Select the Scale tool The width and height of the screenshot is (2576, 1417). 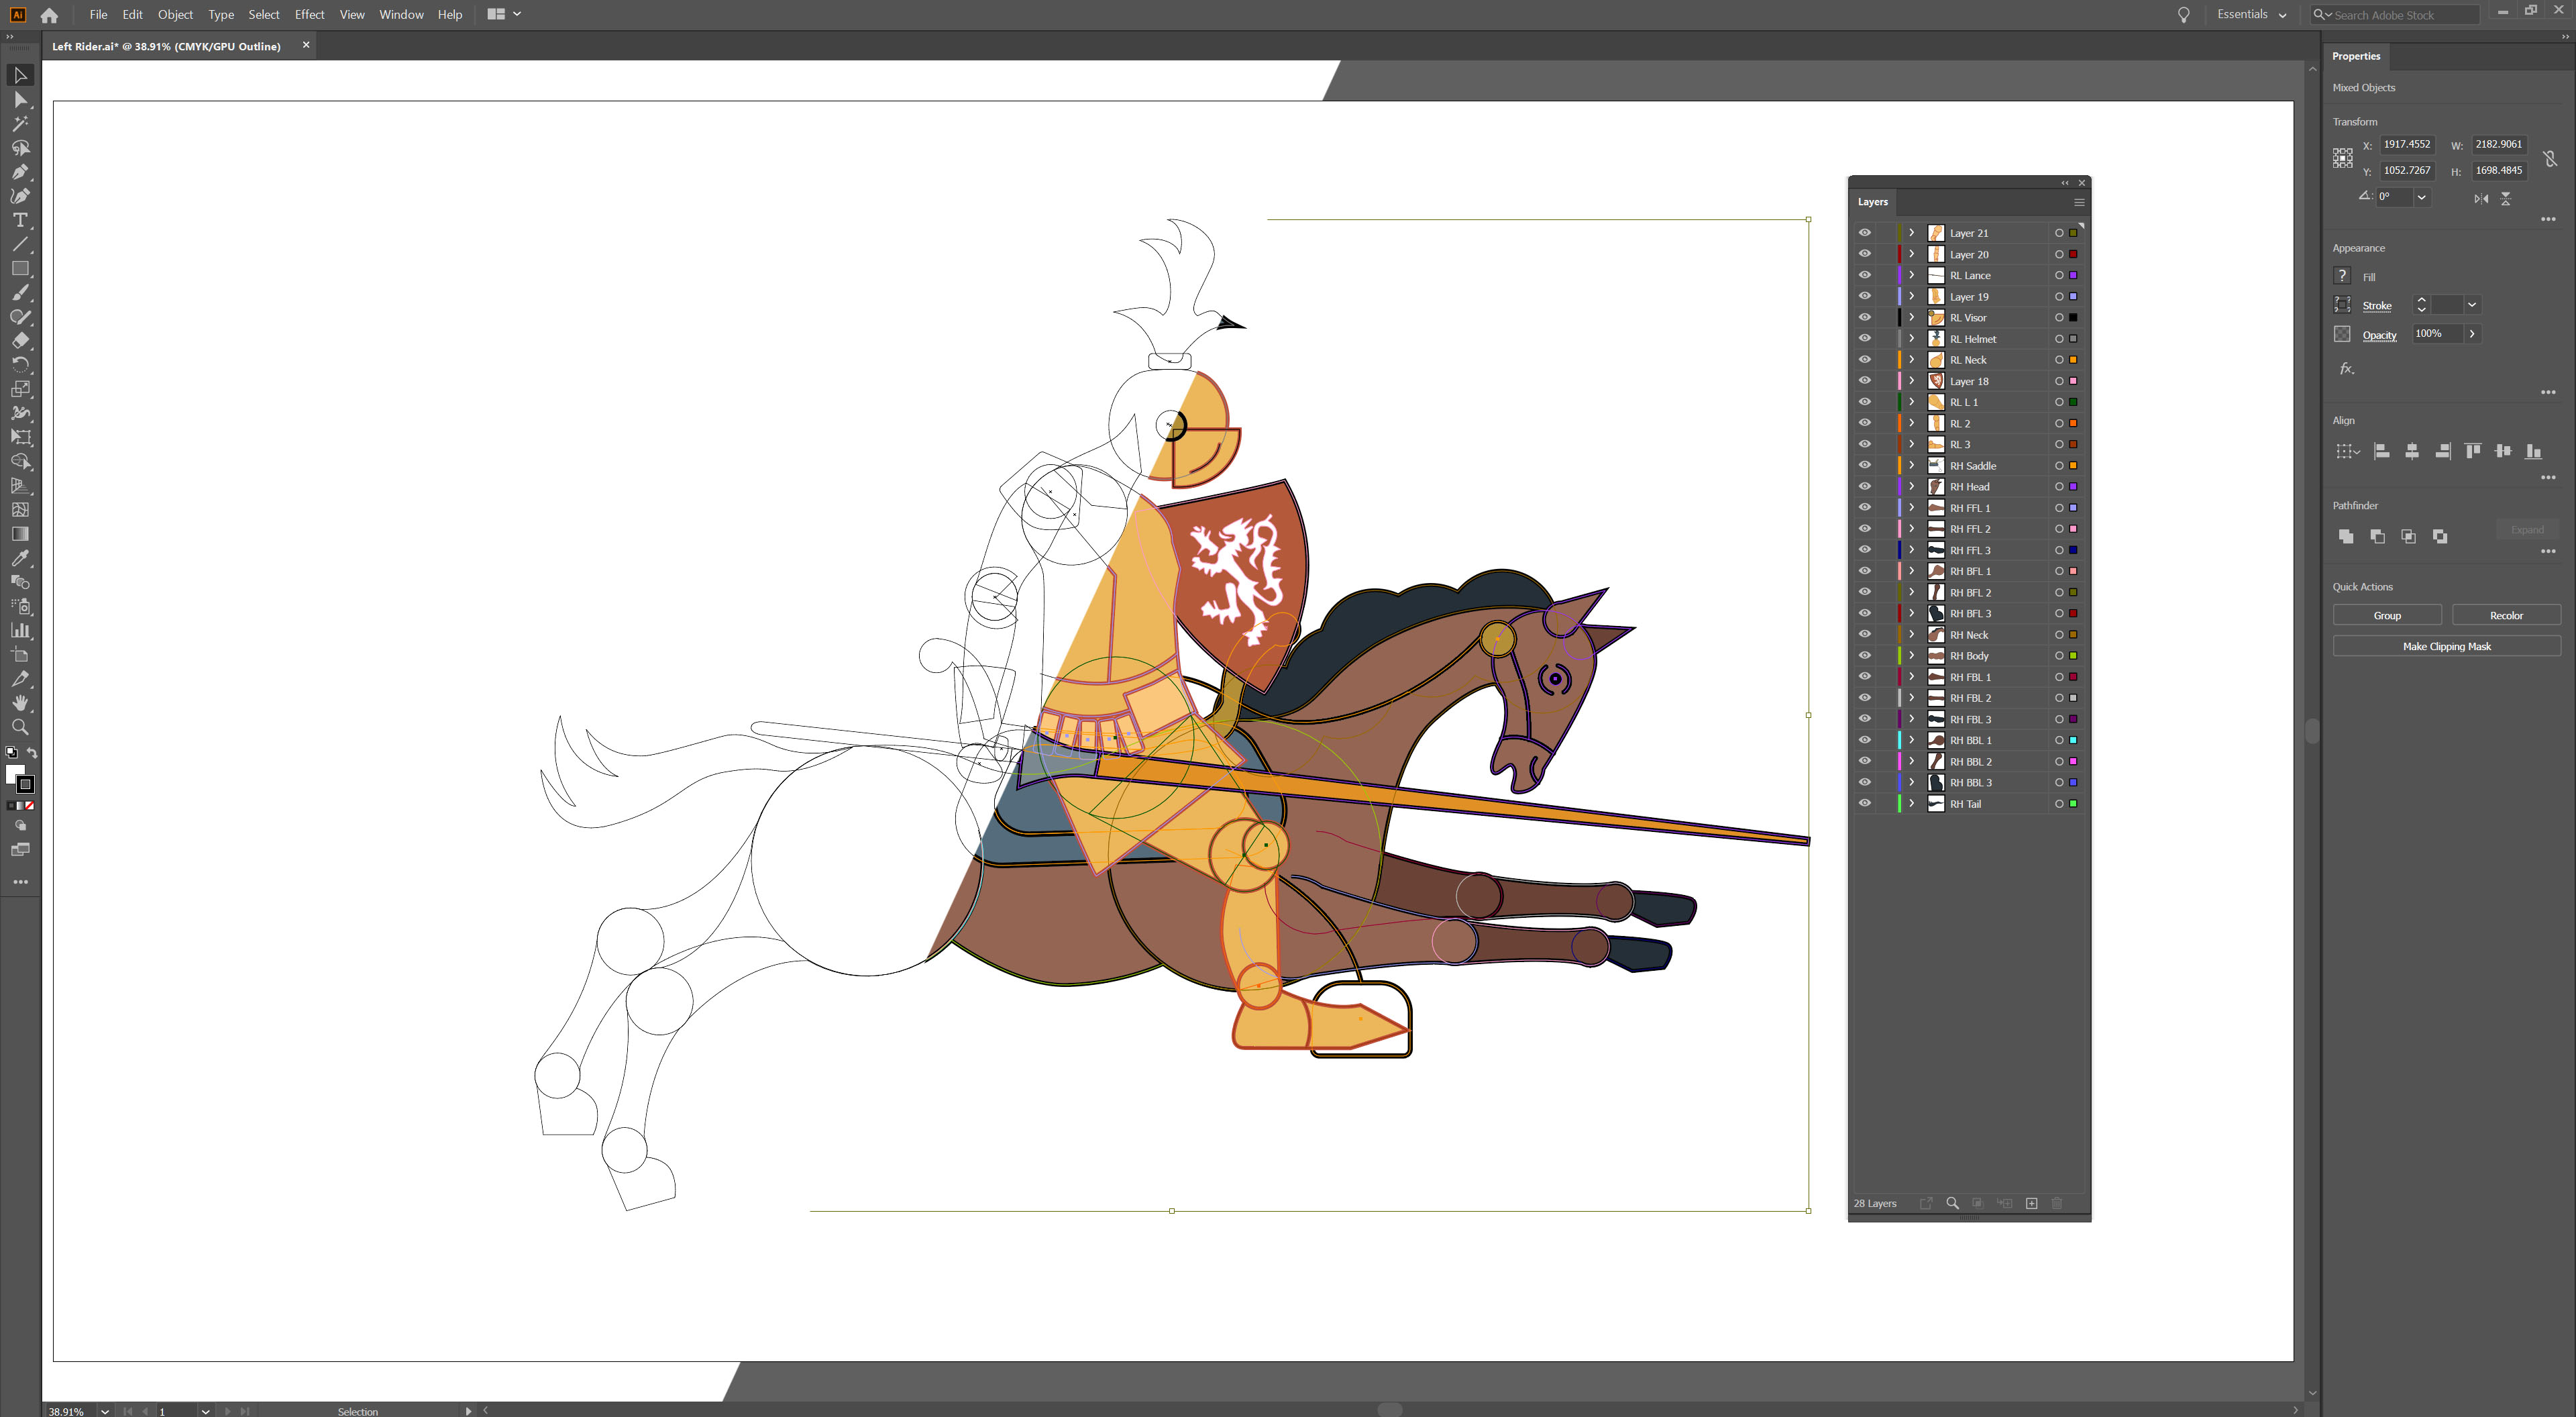click(20, 389)
